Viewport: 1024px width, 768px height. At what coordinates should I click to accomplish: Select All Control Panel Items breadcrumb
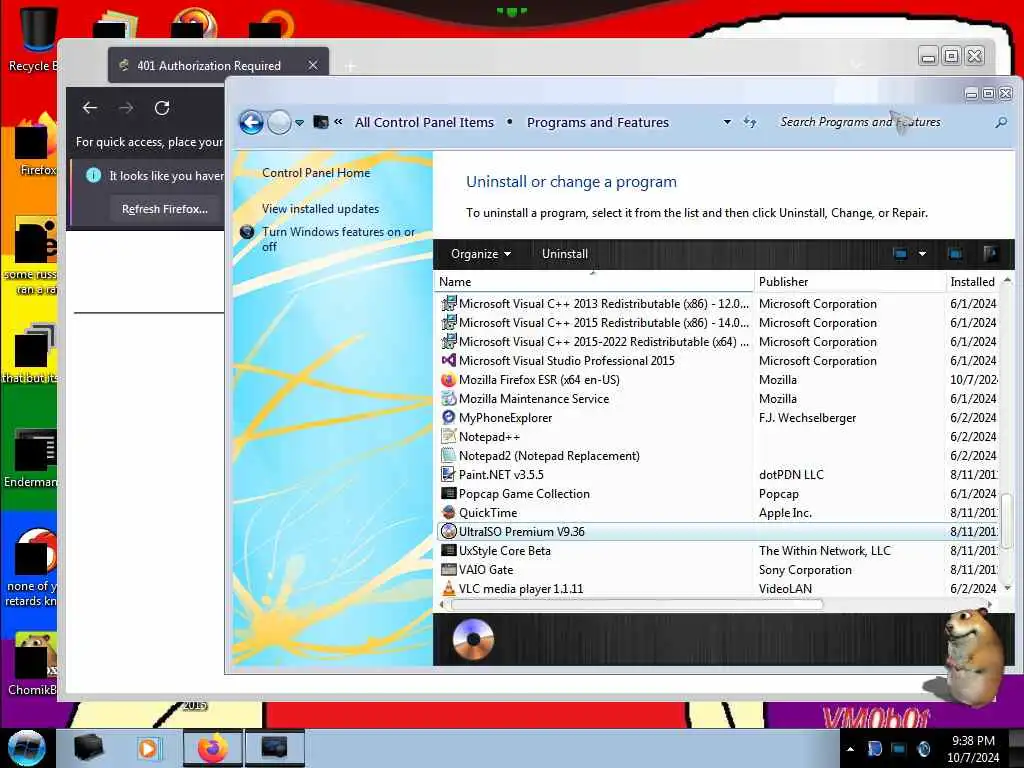pos(424,122)
